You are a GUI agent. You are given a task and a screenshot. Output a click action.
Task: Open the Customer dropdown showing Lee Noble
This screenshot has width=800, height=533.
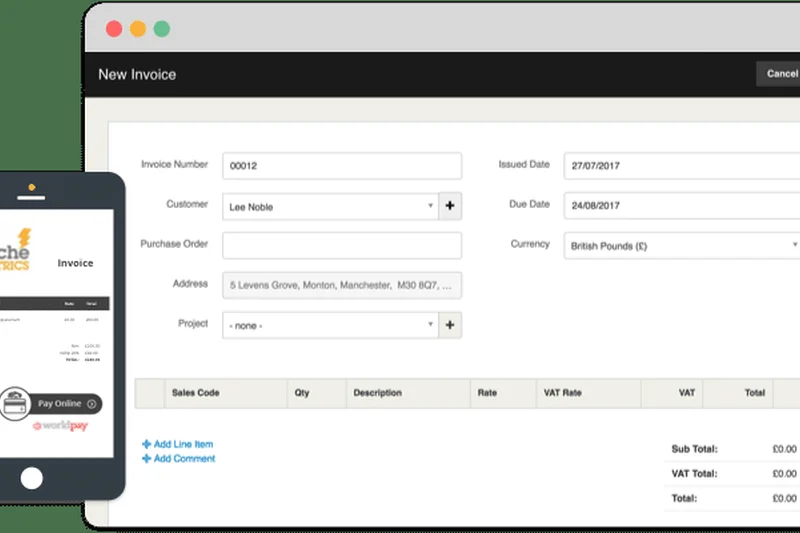[330, 206]
